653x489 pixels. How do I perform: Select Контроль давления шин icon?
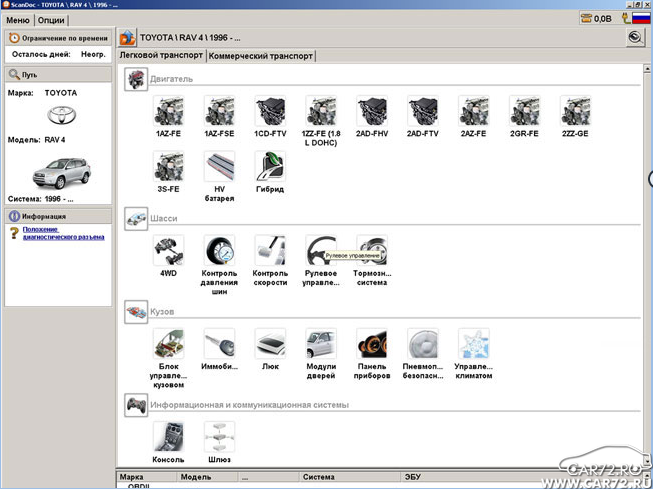click(219, 250)
